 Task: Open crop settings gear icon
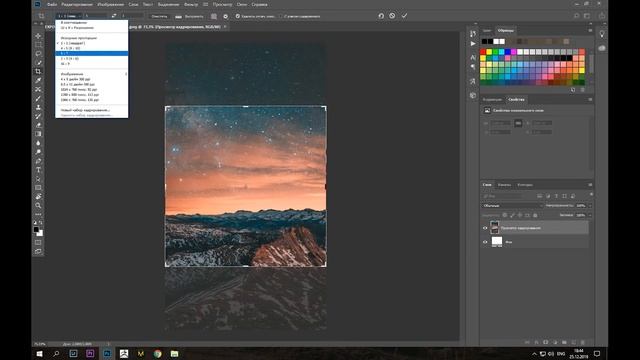tap(225, 16)
